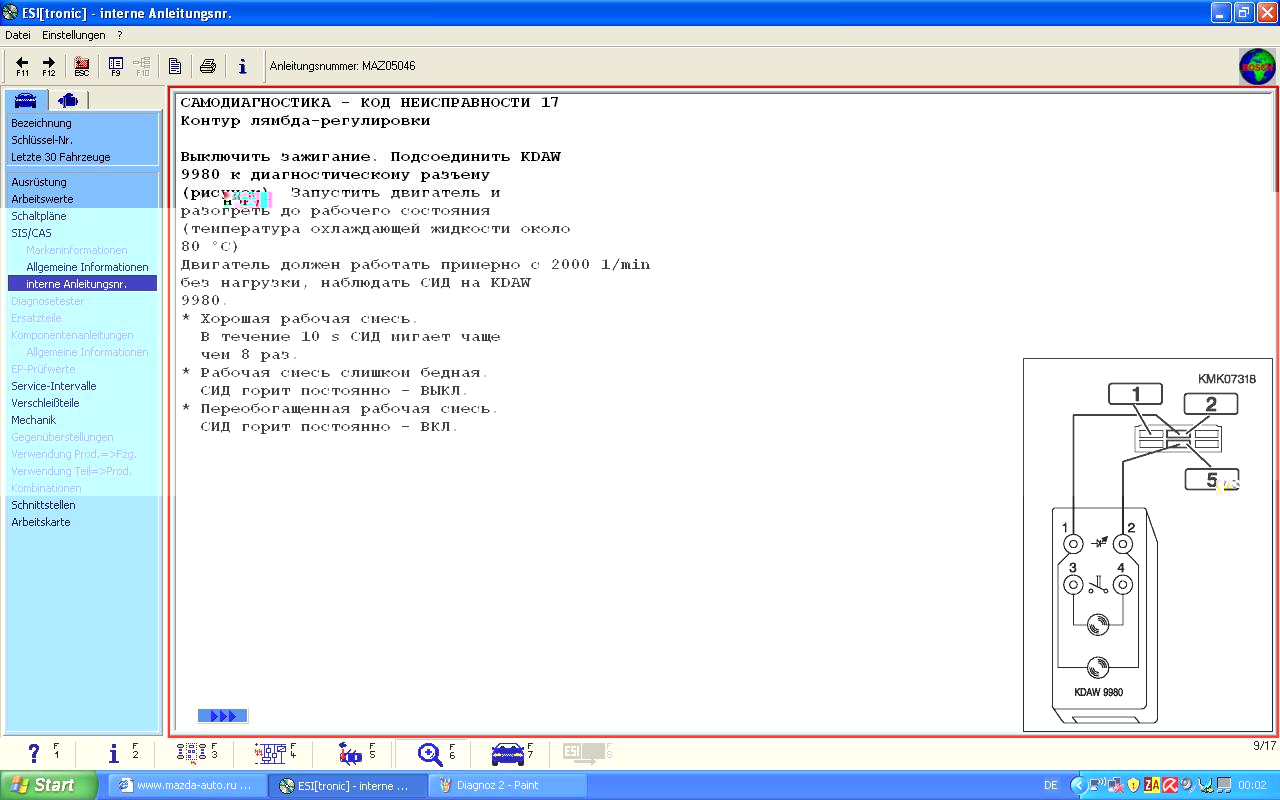This screenshot has height=800, width=1280.
Task: Open the F1 question mark help icon
Action: (34, 754)
